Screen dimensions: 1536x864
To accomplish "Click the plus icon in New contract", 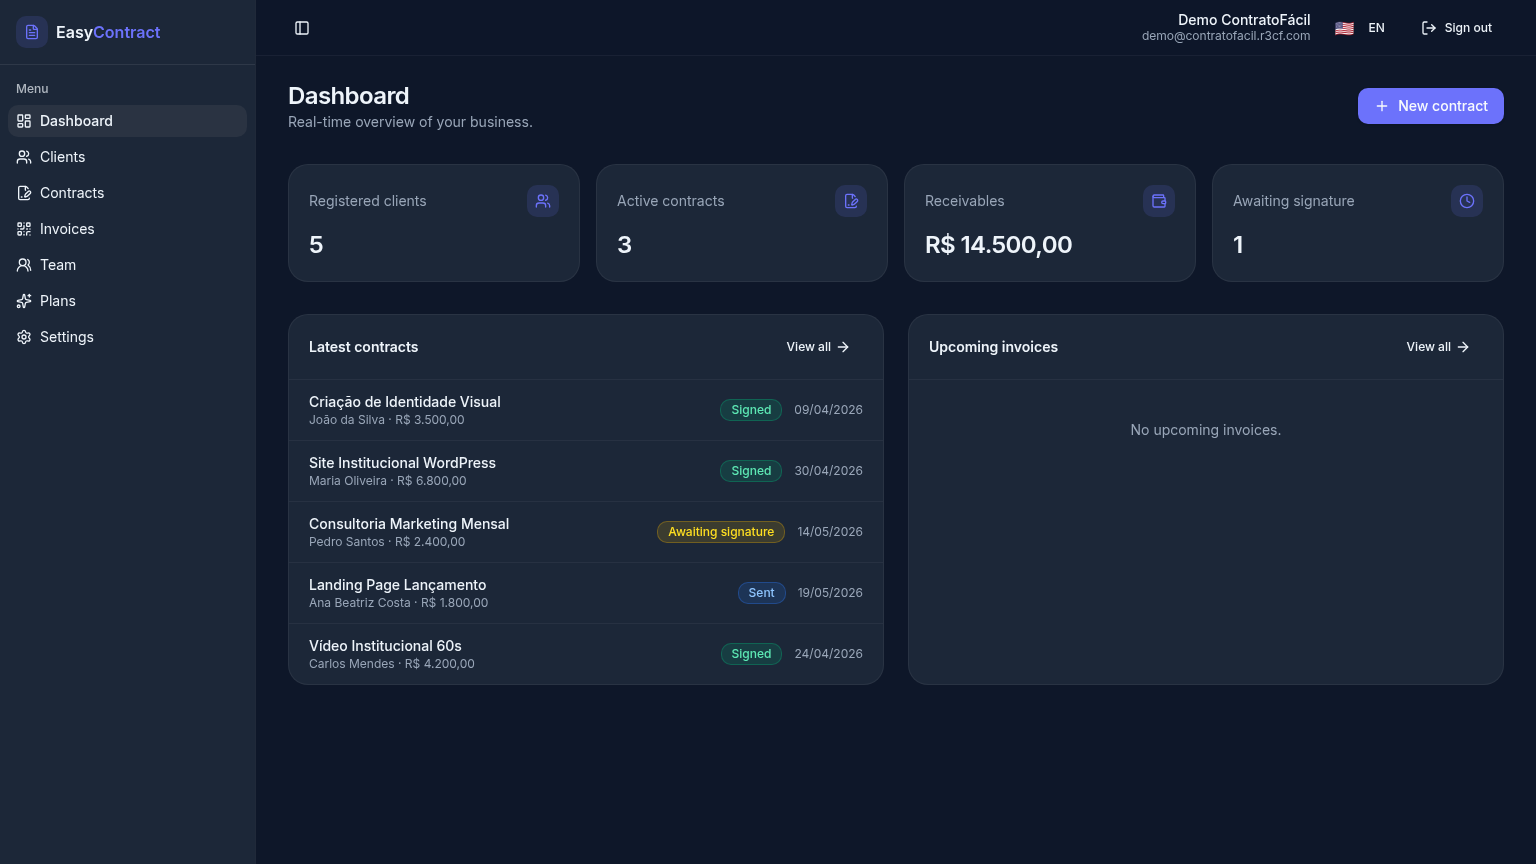I will 1382,106.
